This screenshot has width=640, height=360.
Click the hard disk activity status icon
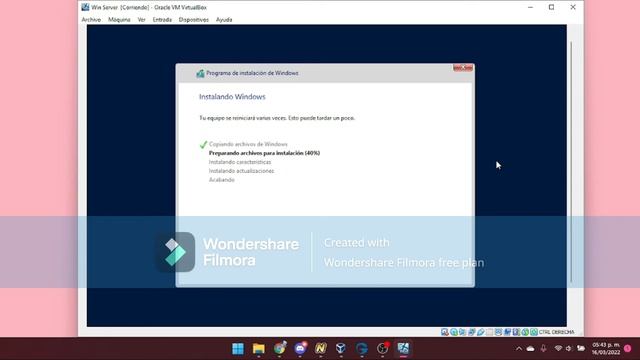445,332
